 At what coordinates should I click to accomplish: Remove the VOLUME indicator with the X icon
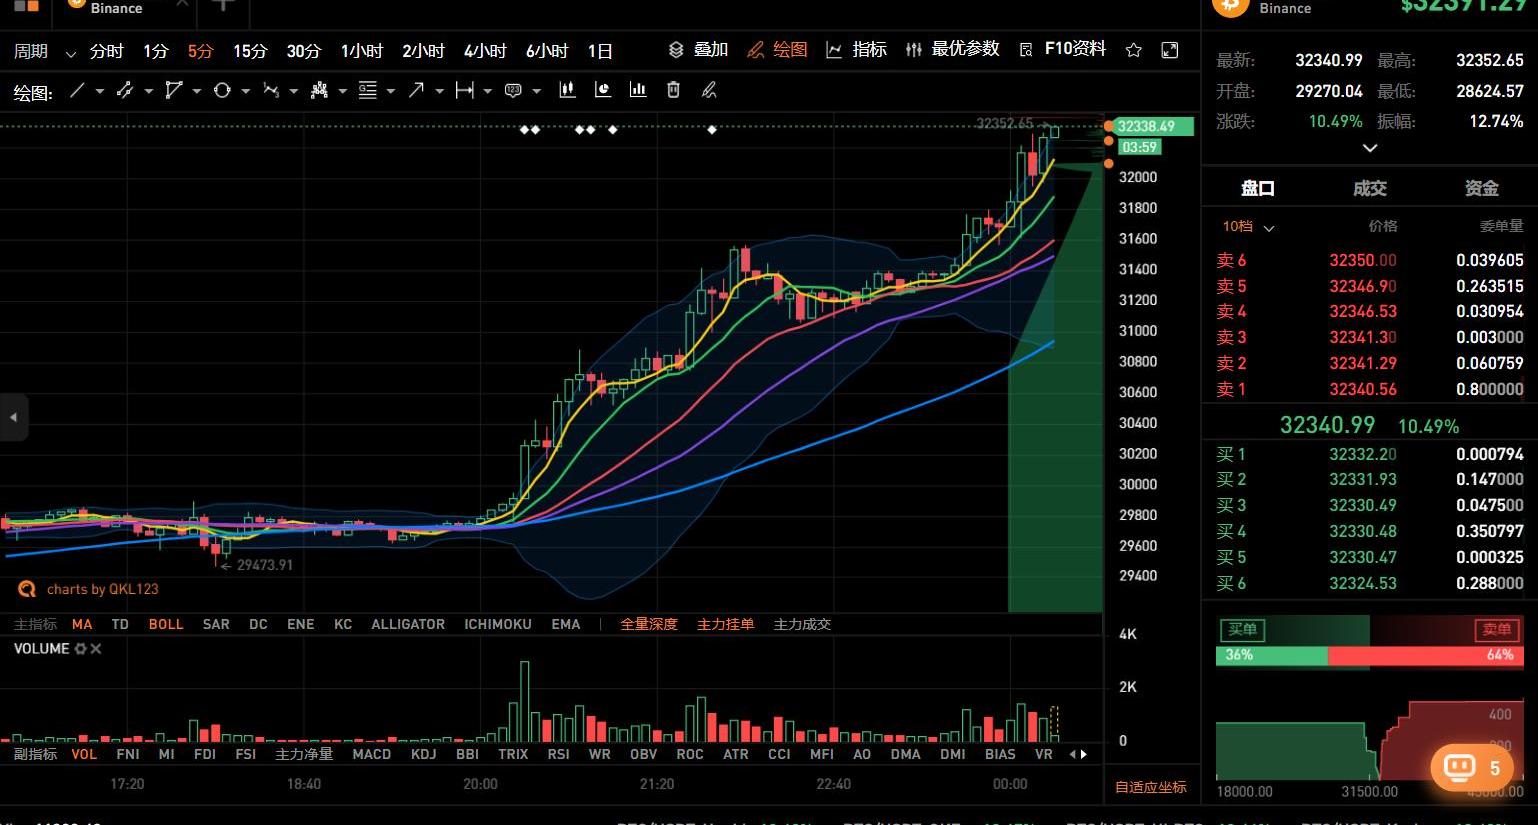click(x=96, y=649)
